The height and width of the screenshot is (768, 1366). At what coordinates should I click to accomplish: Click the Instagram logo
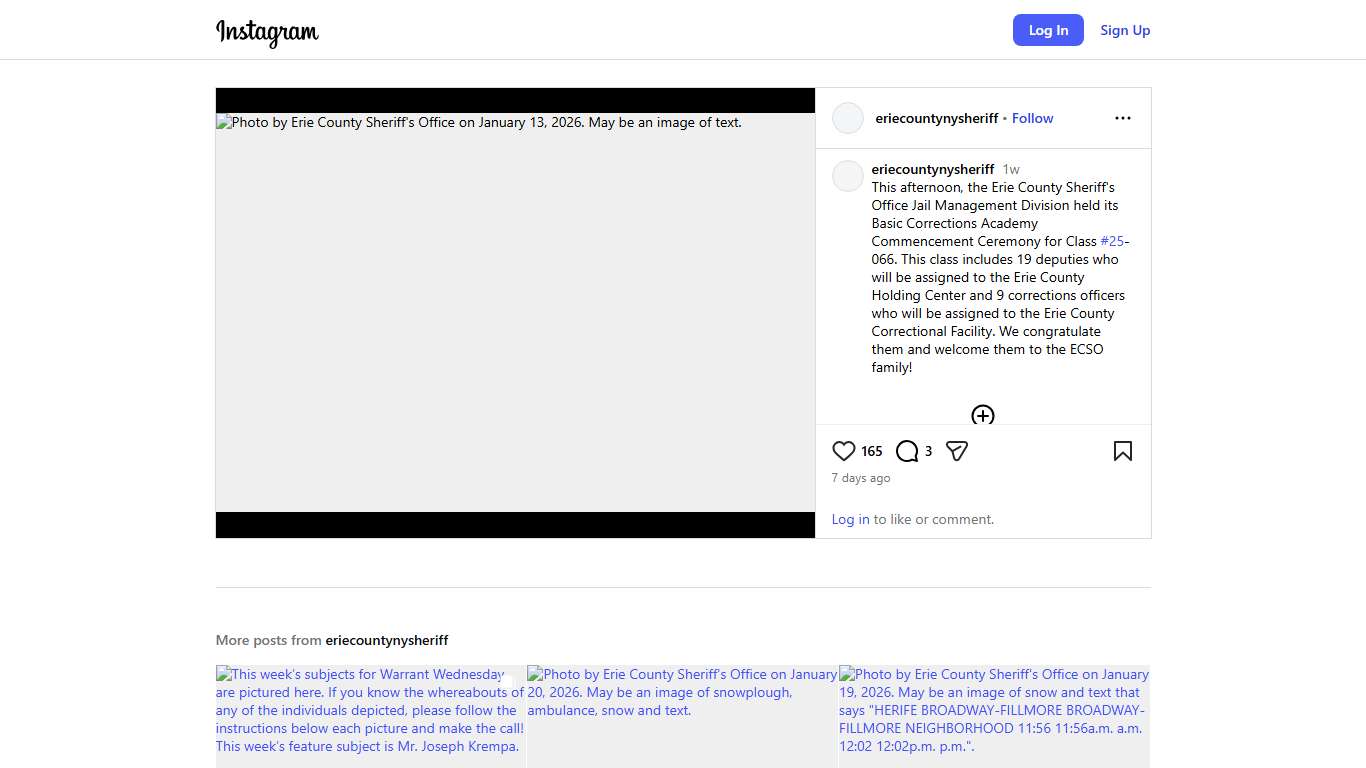coord(267,31)
